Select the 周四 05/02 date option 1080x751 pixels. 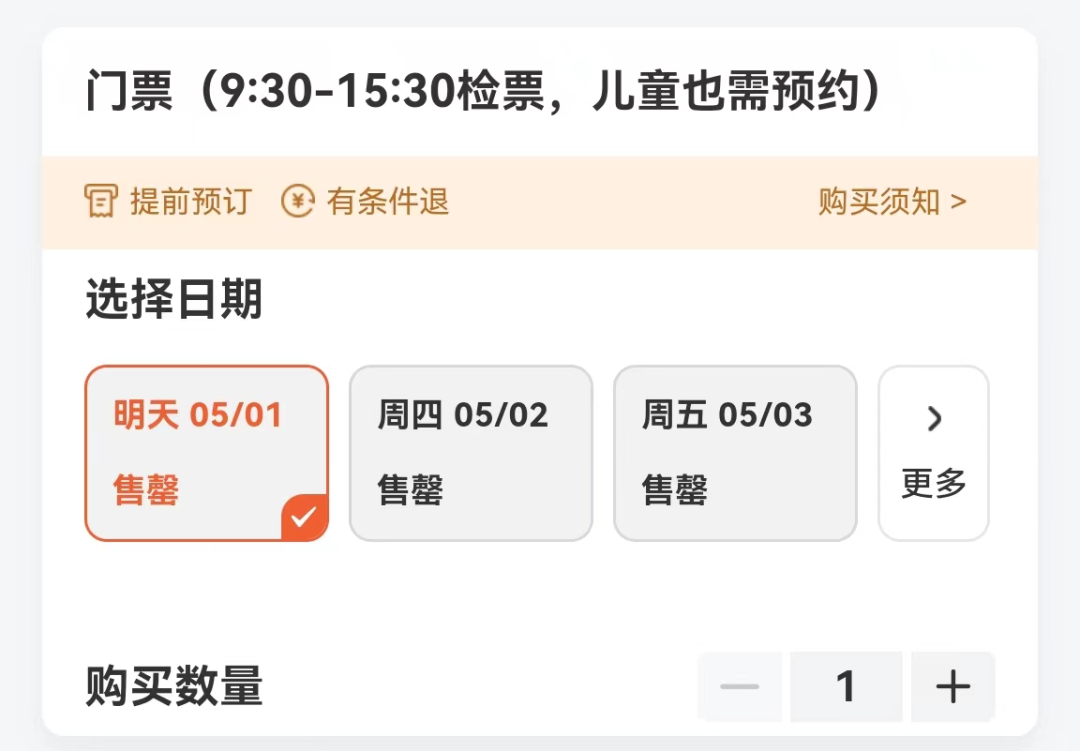471,453
